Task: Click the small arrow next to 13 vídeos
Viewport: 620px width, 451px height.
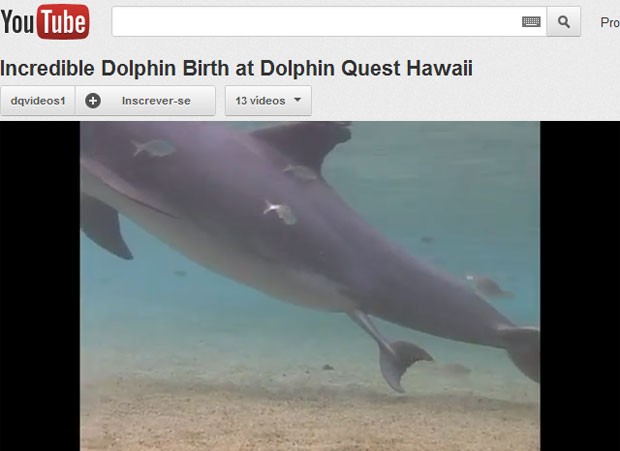Action: coord(298,100)
